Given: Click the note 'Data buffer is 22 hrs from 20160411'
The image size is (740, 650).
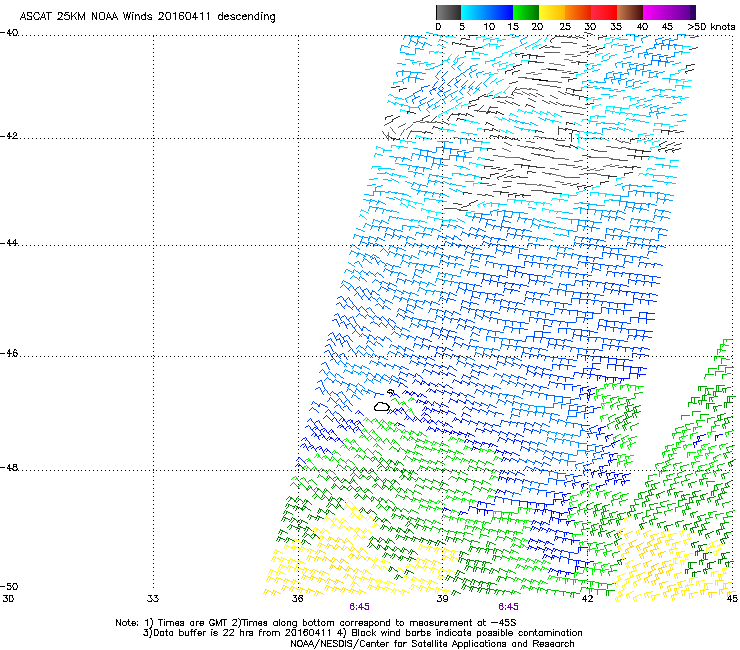Looking at the screenshot, I should (x=242, y=633).
